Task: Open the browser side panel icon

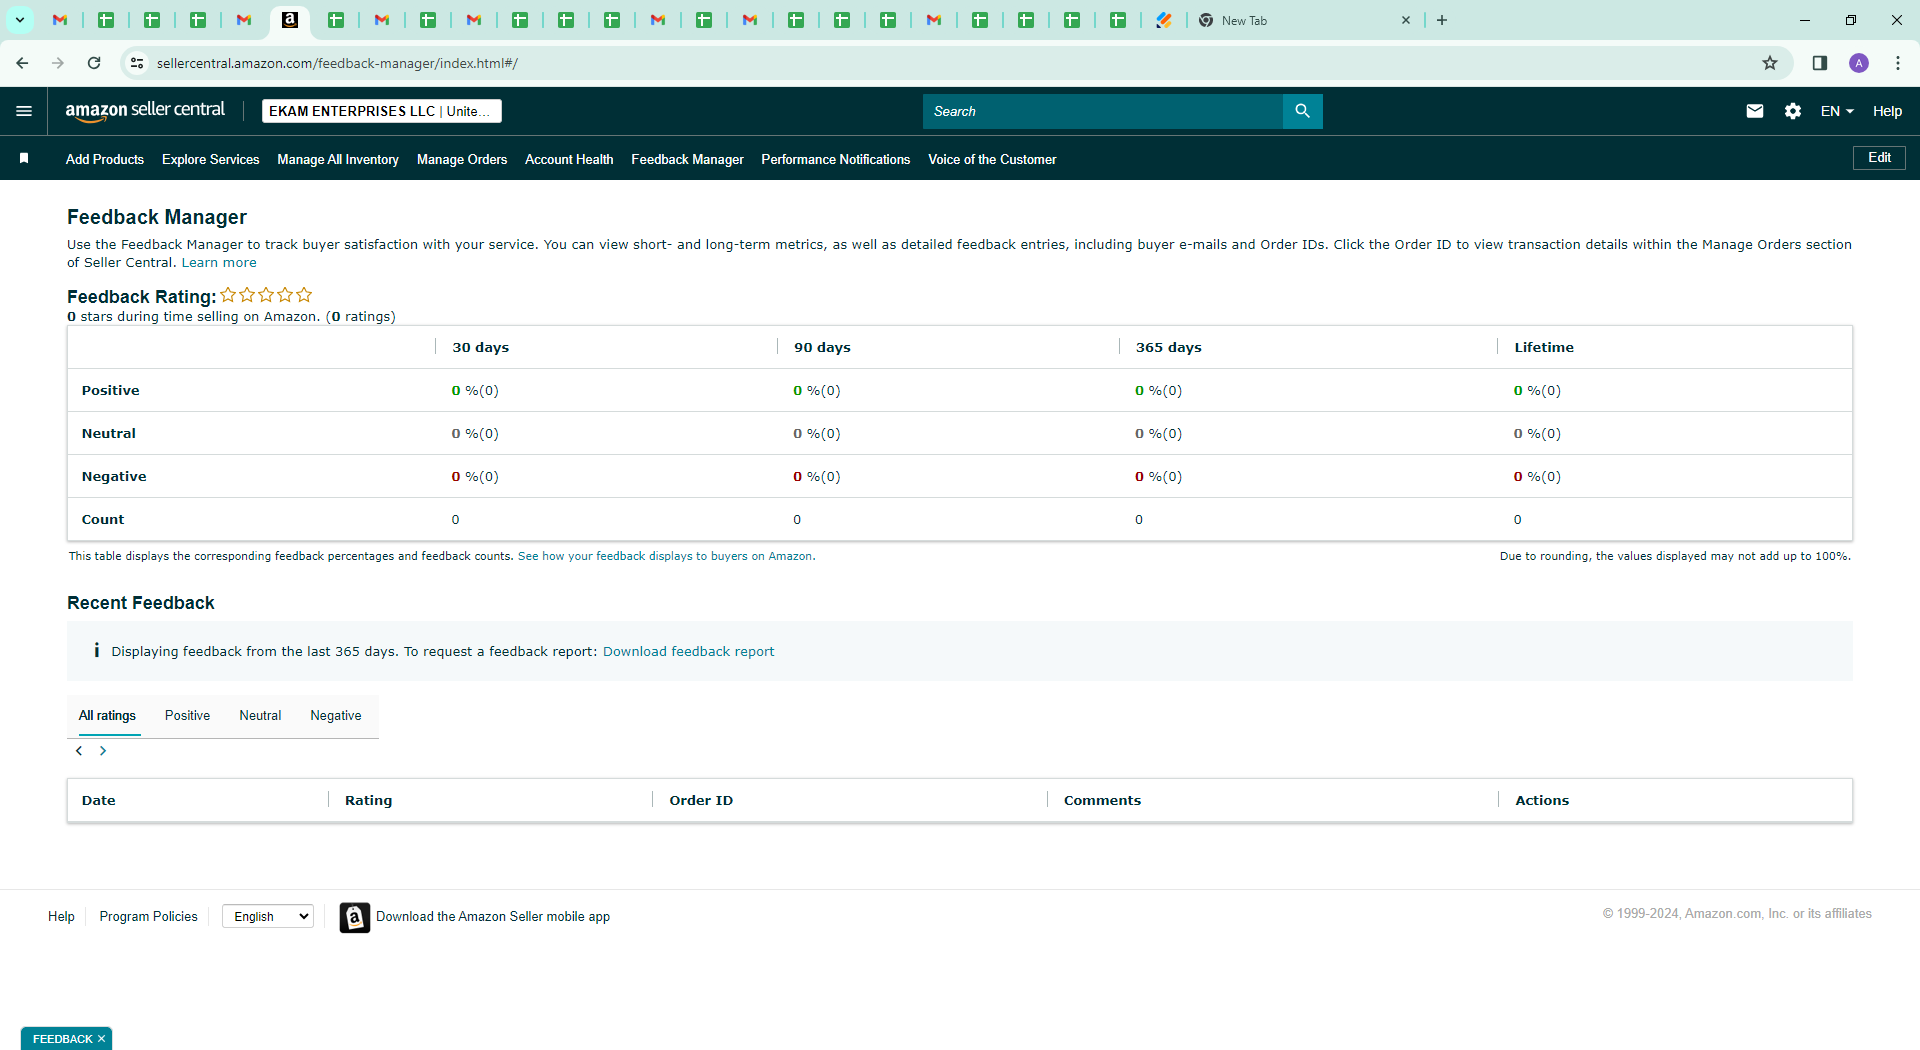Action: click(x=1820, y=63)
